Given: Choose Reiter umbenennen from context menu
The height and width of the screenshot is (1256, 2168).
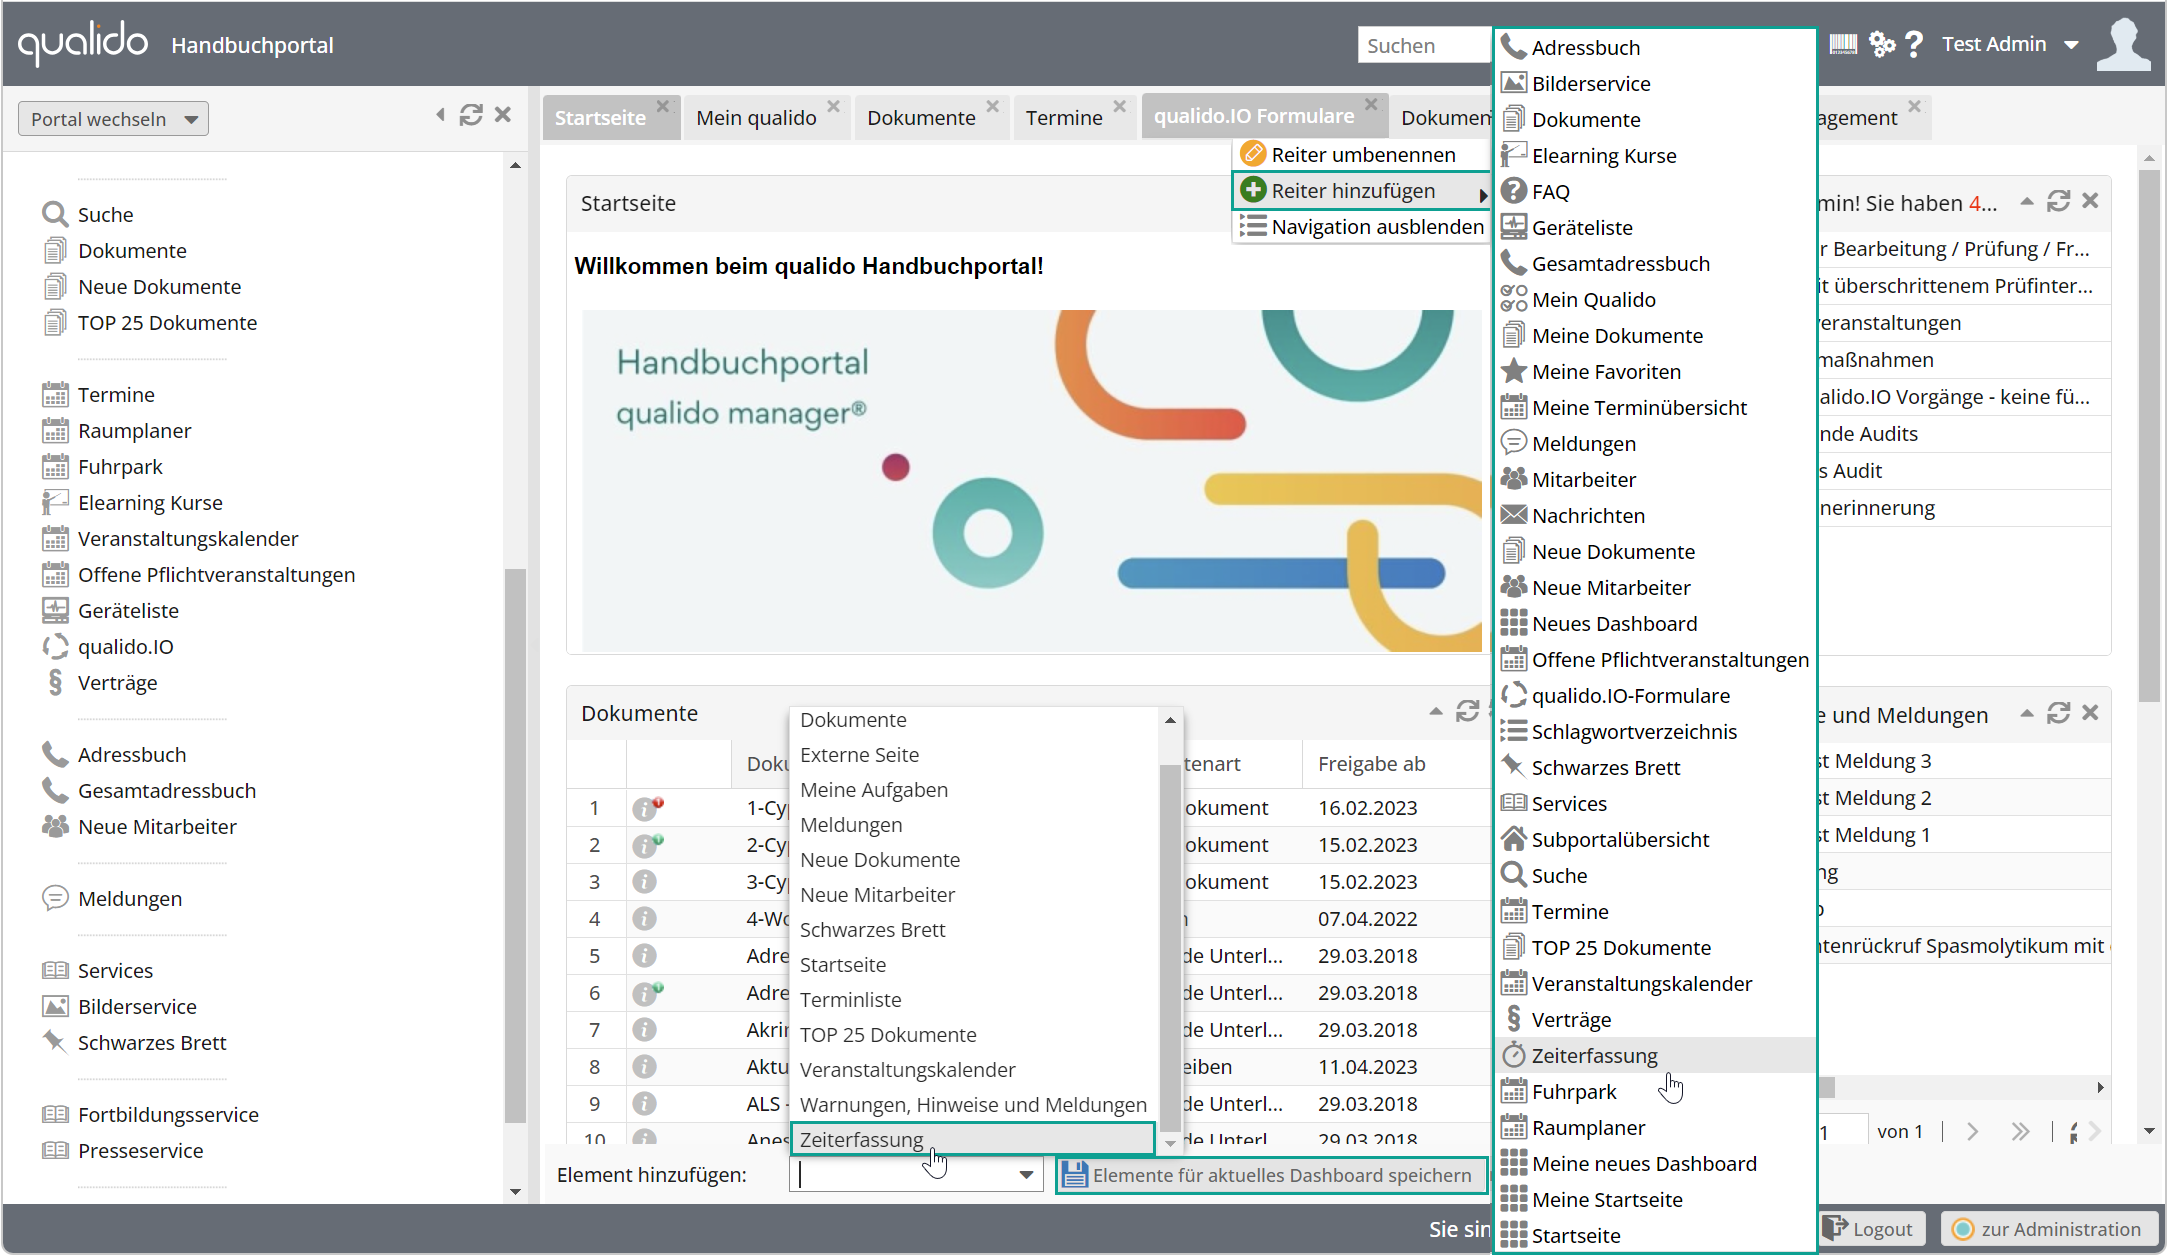Looking at the screenshot, I should tap(1361, 154).
